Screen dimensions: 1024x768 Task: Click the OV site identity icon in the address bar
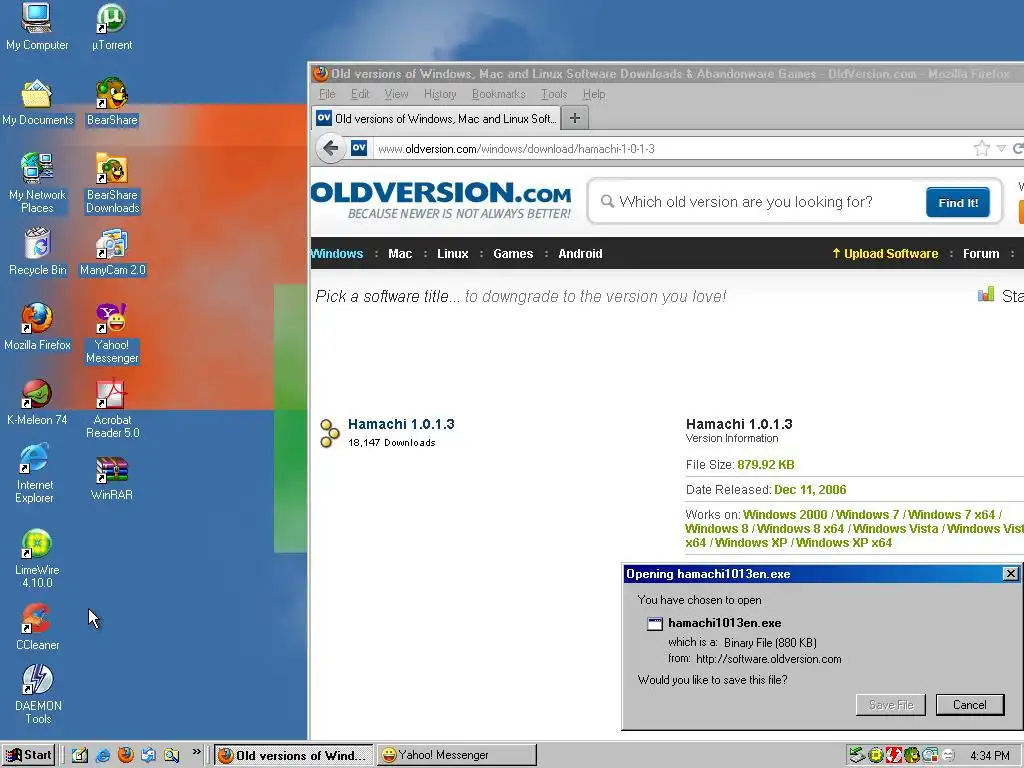click(x=359, y=148)
